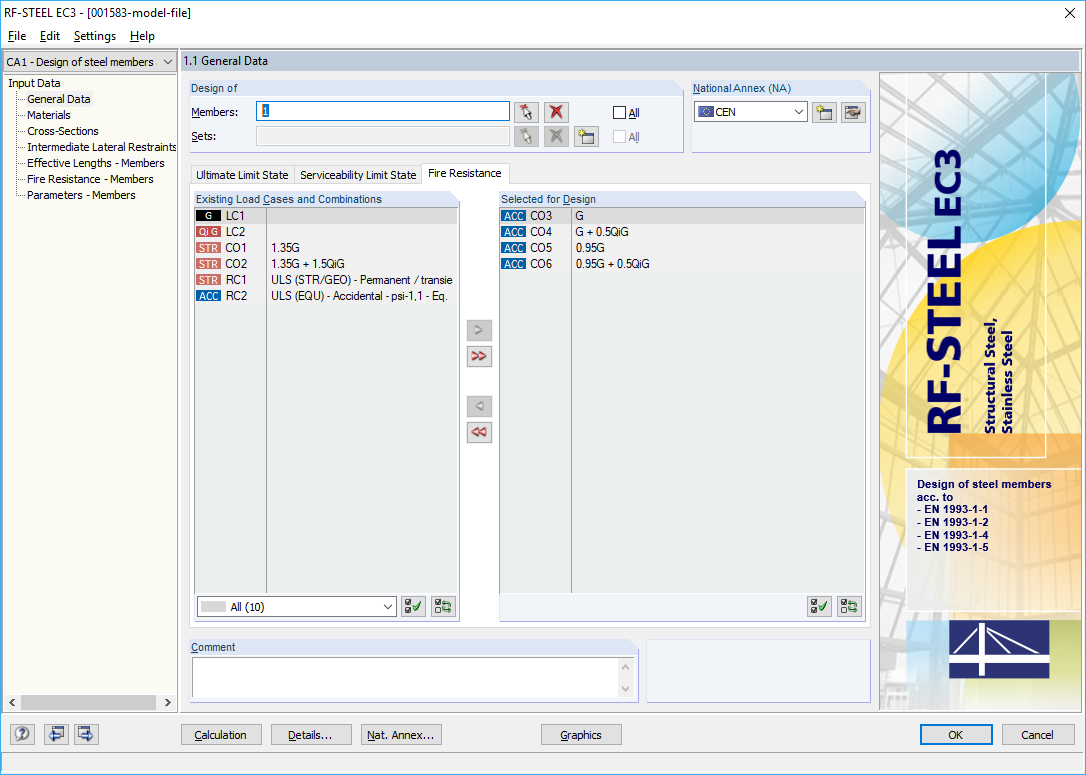Create new set of members icon
The width and height of the screenshot is (1086, 775).
tap(586, 136)
